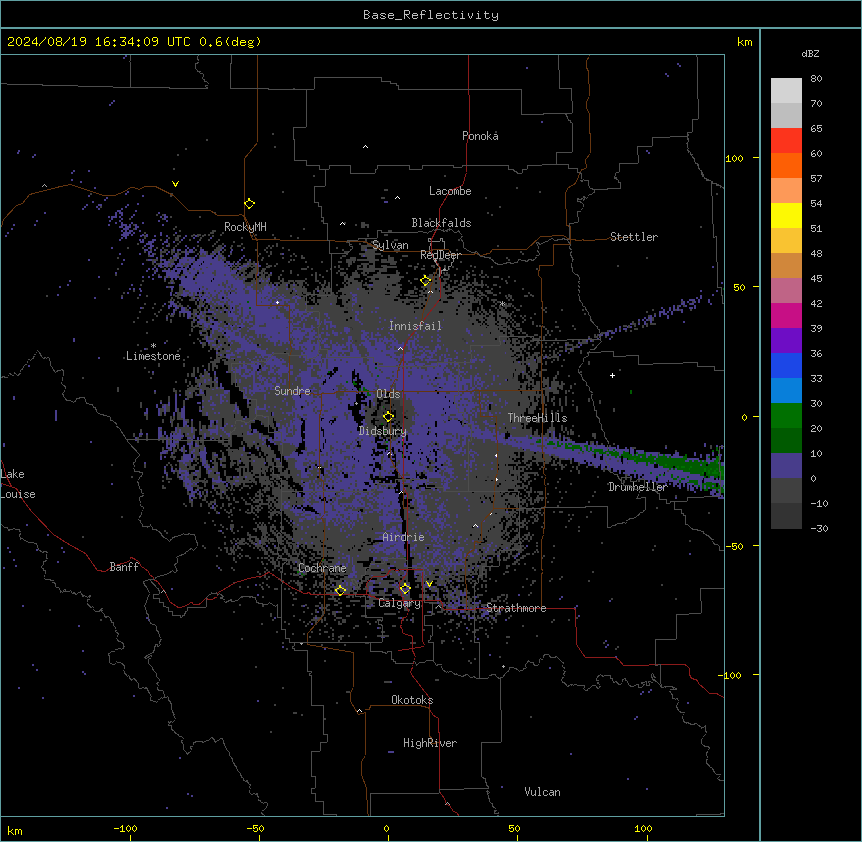Viewport: 862px width, 842px height.
Task: Click the bright green legend swatch
Action: pyautogui.click(x=786, y=416)
